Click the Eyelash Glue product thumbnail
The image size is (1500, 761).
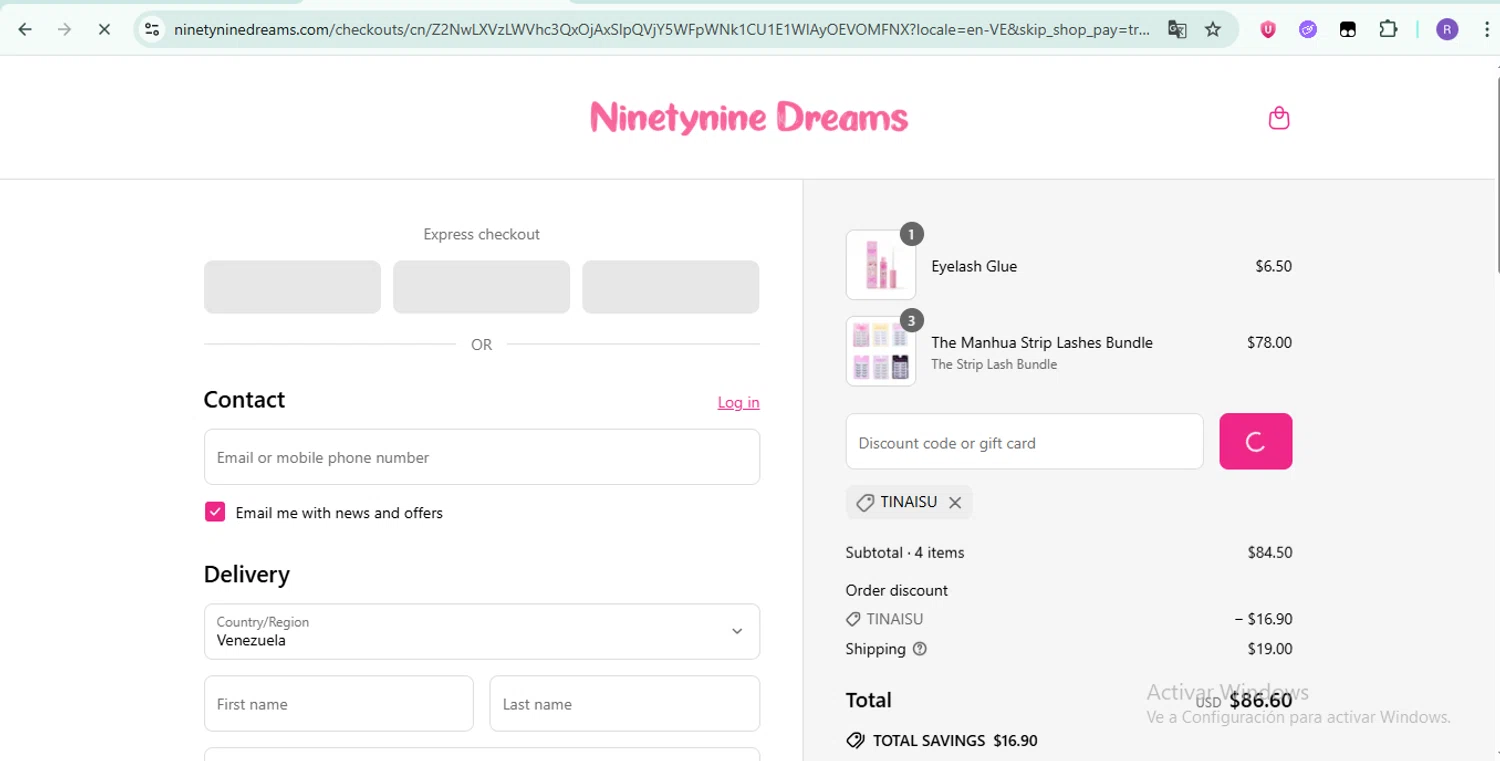[881, 265]
